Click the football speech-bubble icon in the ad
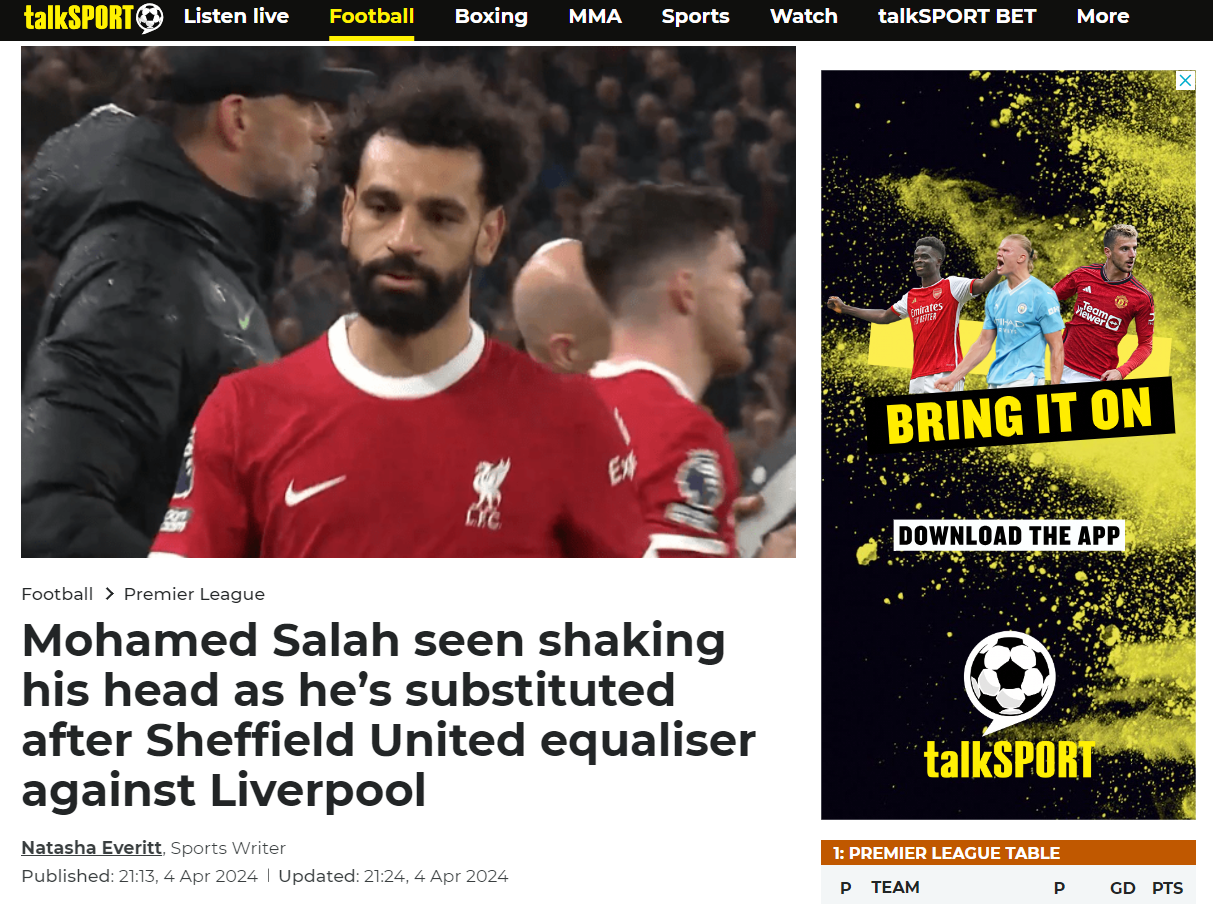Viewport: 1213px width, 904px height. (1009, 679)
